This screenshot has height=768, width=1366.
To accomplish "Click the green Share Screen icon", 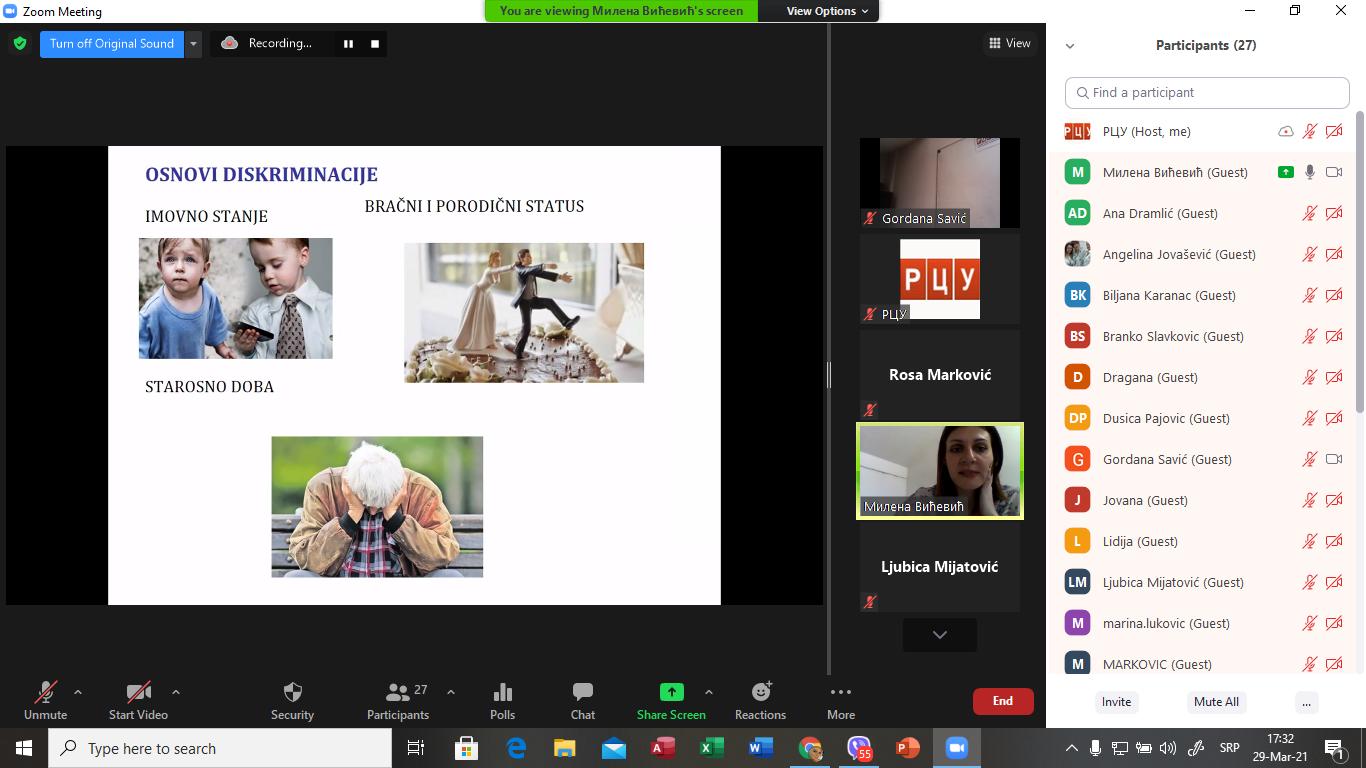I will (x=671, y=692).
